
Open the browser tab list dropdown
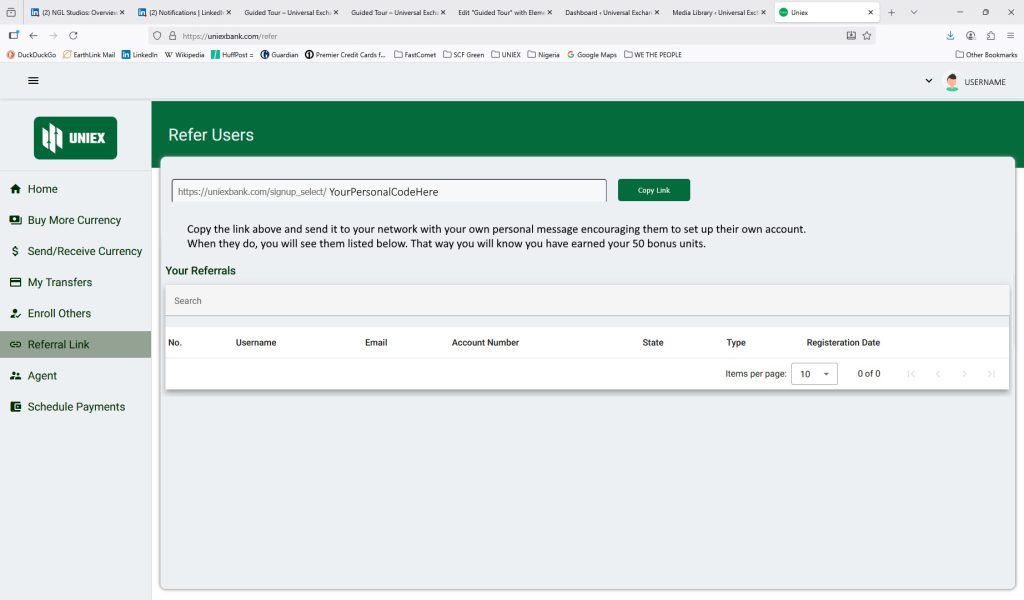(913, 12)
